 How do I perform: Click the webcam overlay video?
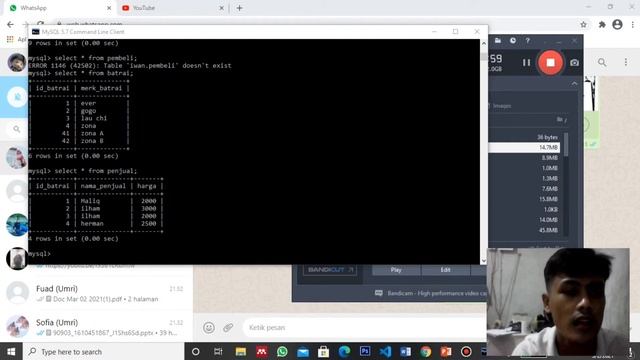coord(558,302)
